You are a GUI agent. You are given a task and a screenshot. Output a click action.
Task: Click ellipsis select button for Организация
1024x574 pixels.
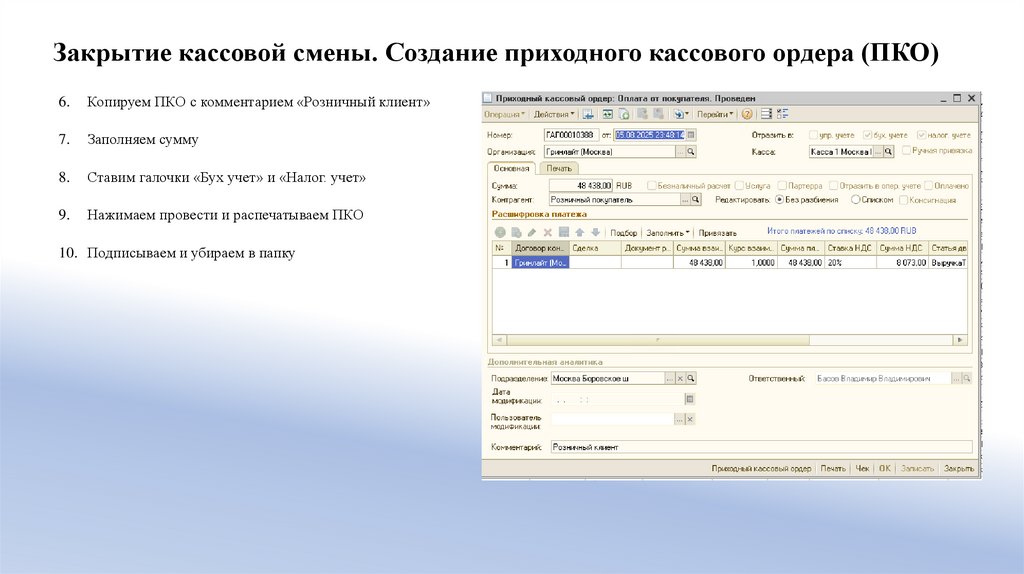[680, 151]
